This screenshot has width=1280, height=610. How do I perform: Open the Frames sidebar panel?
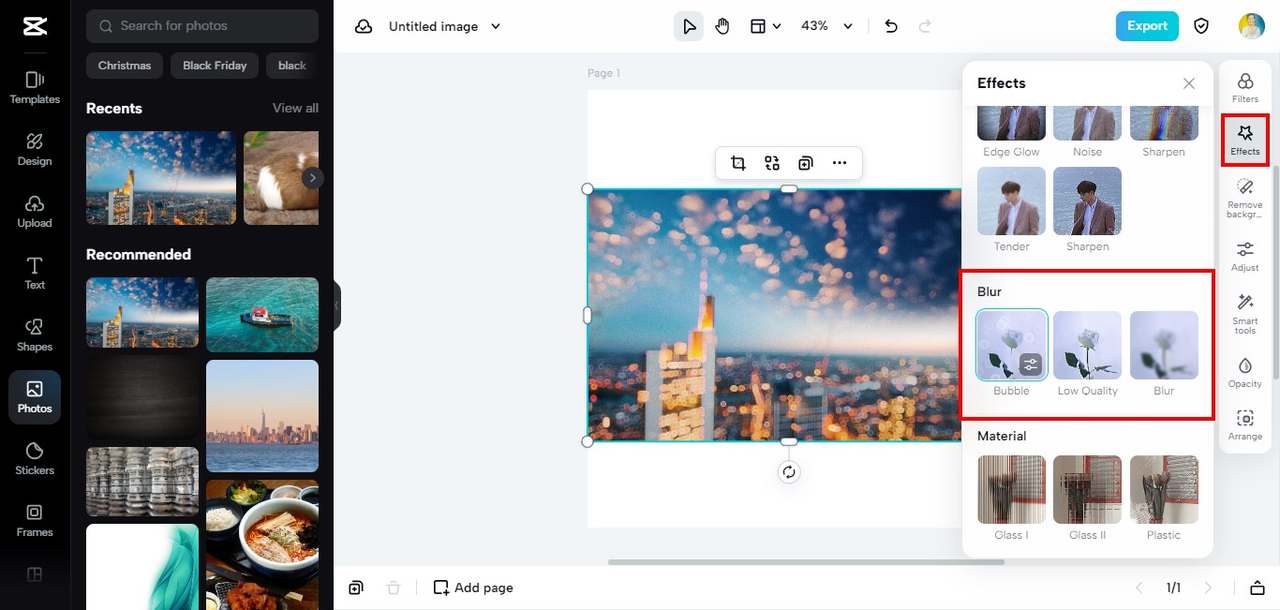[x=34, y=521]
